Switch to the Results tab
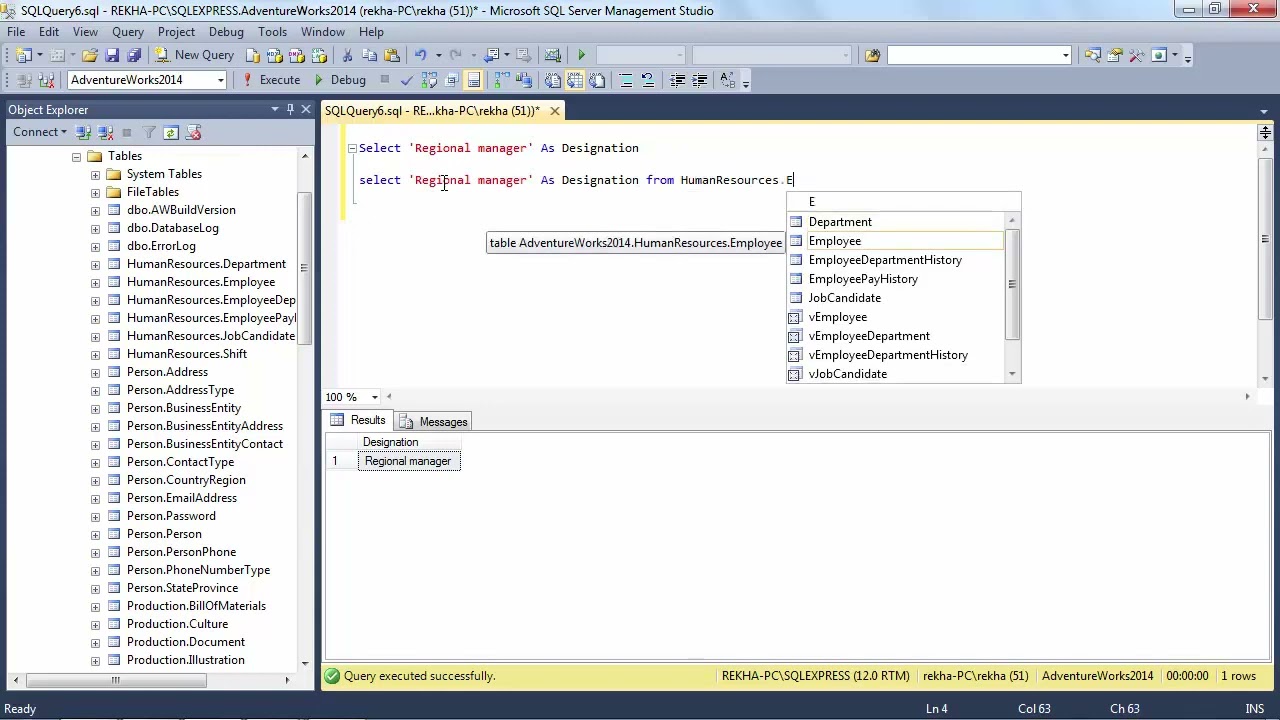Viewport: 1280px width, 720px height. (358, 421)
